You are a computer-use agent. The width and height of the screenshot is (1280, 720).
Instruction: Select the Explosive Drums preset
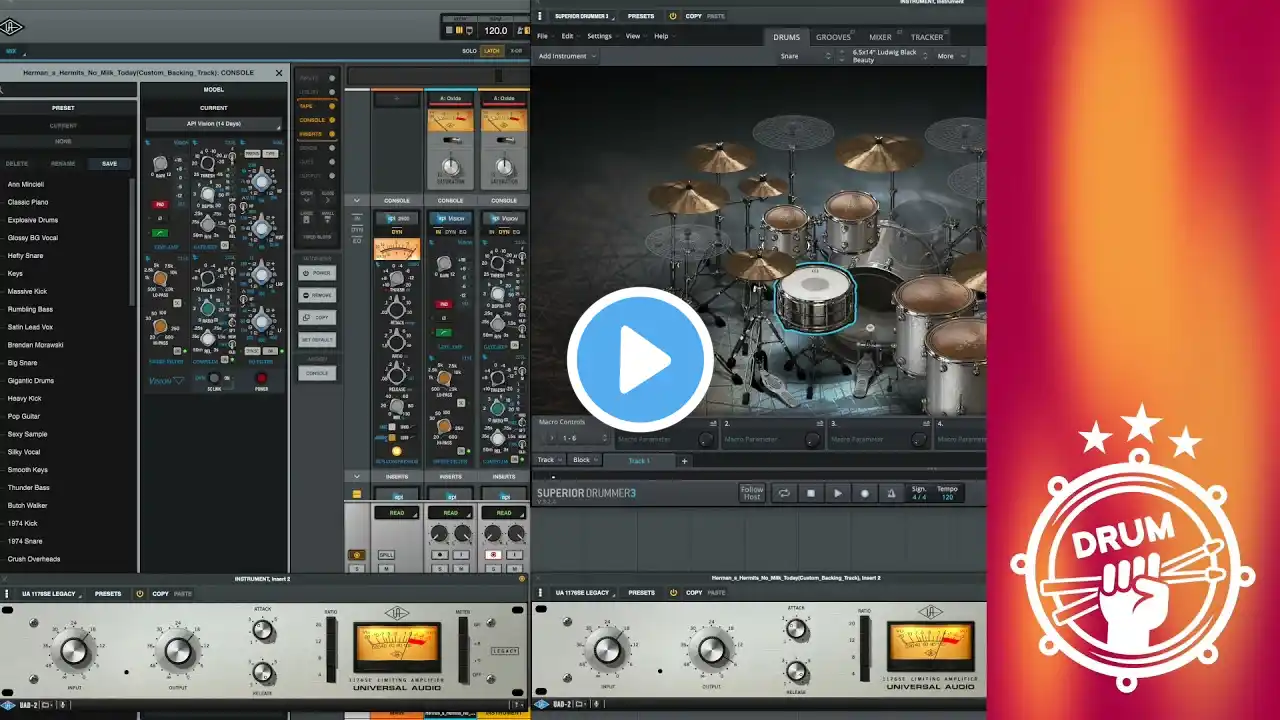tap(33, 220)
